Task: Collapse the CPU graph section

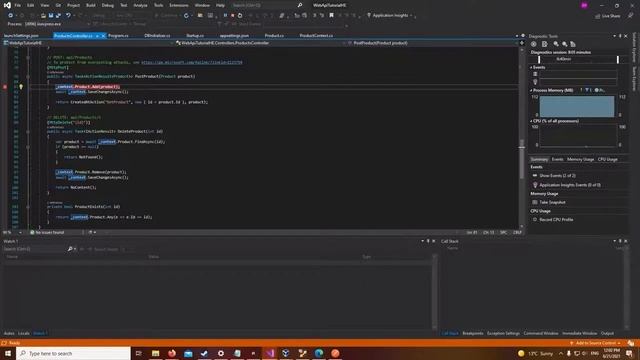Action: (531, 121)
